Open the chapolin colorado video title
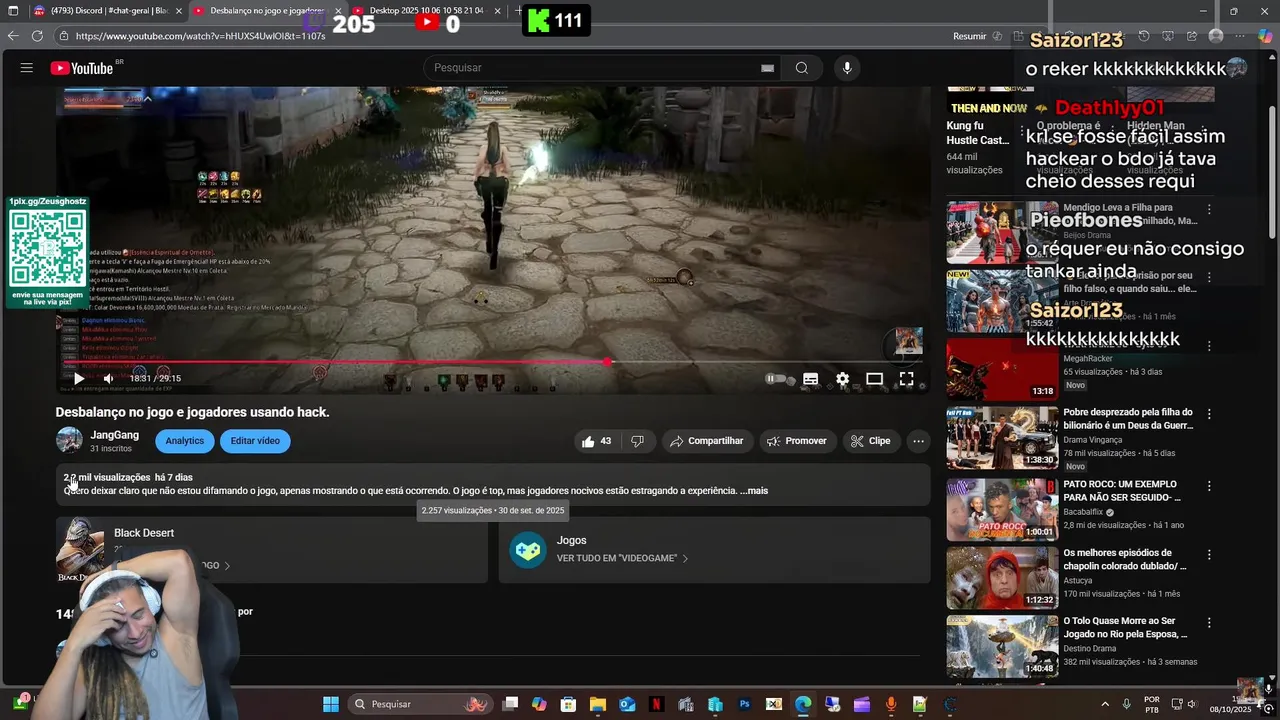 pos(1125,559)
